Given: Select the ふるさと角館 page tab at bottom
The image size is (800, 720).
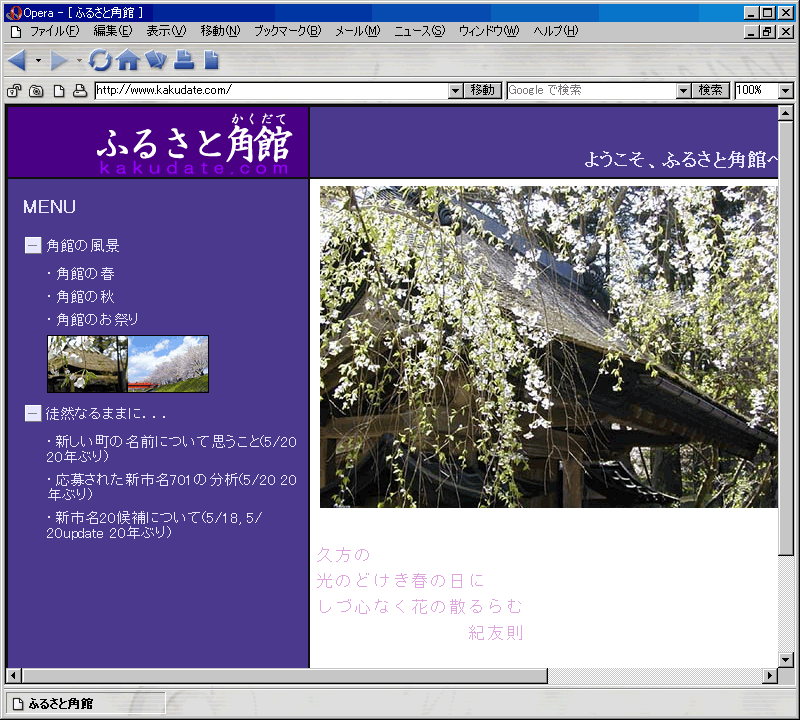Looking at the screenshot, I should tap(85, 704).
